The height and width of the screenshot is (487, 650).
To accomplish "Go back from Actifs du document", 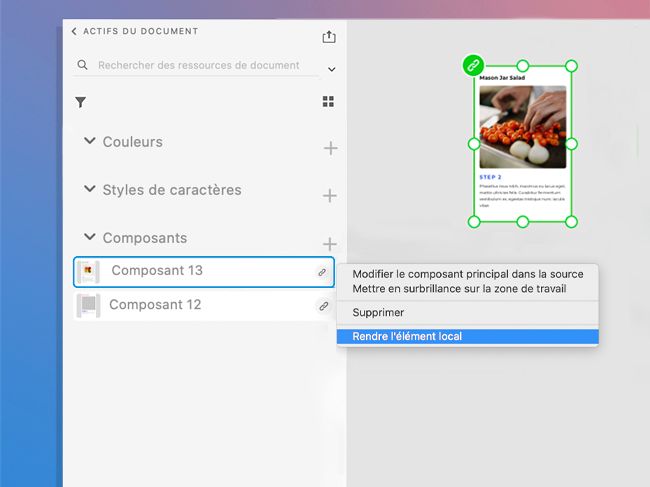I will (x=74, y=31).
